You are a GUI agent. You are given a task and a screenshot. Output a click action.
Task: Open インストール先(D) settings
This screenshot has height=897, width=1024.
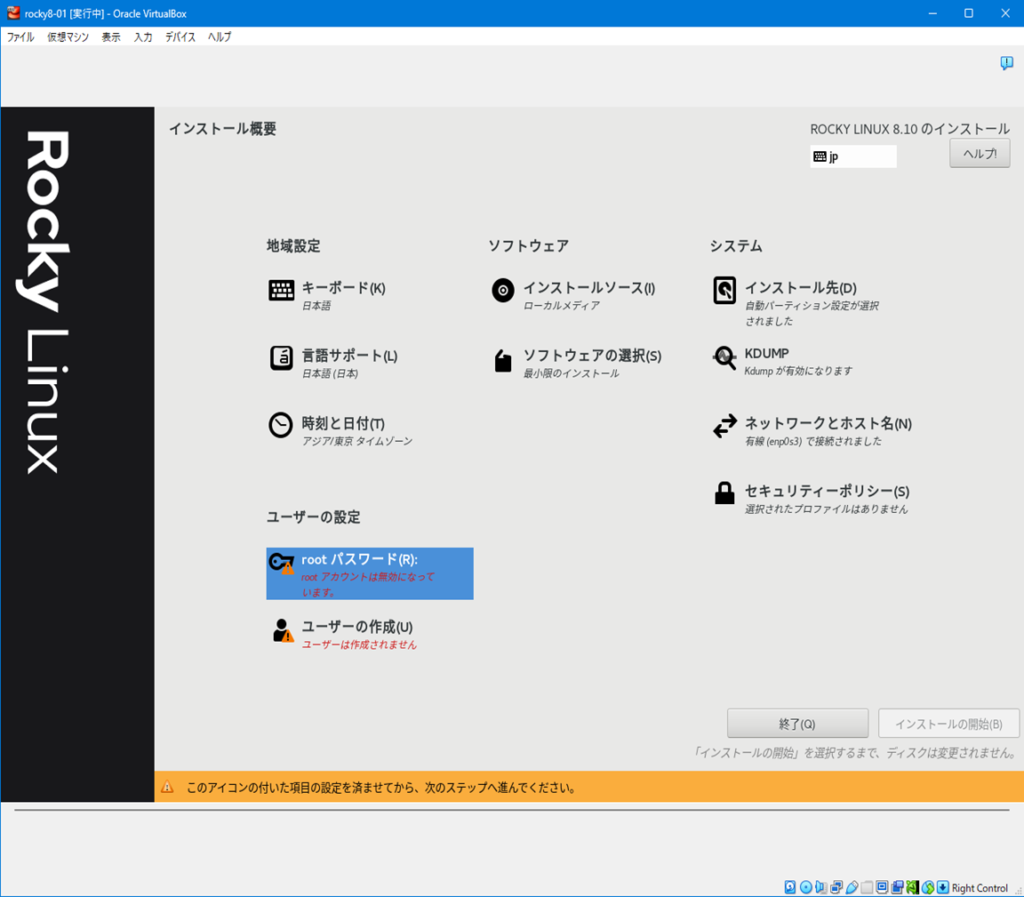click(x=801, y=288)
